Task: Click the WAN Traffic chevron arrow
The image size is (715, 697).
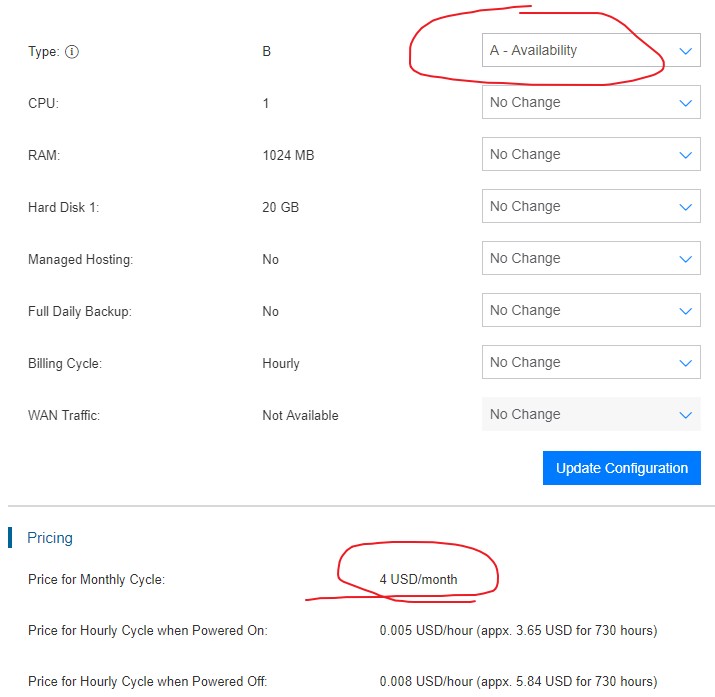Action: pos(685,415)
